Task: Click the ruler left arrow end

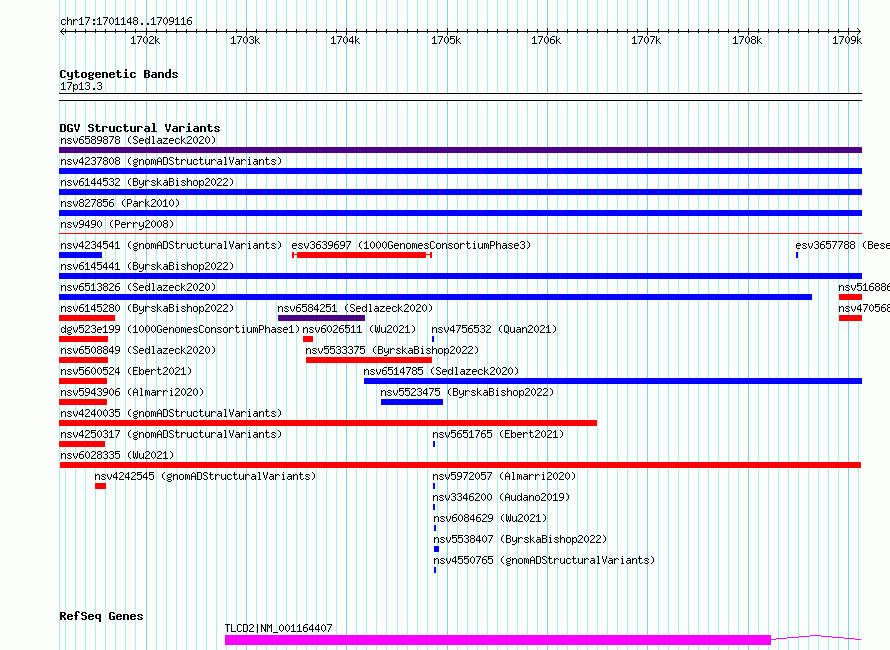Action: coord(62,31)
